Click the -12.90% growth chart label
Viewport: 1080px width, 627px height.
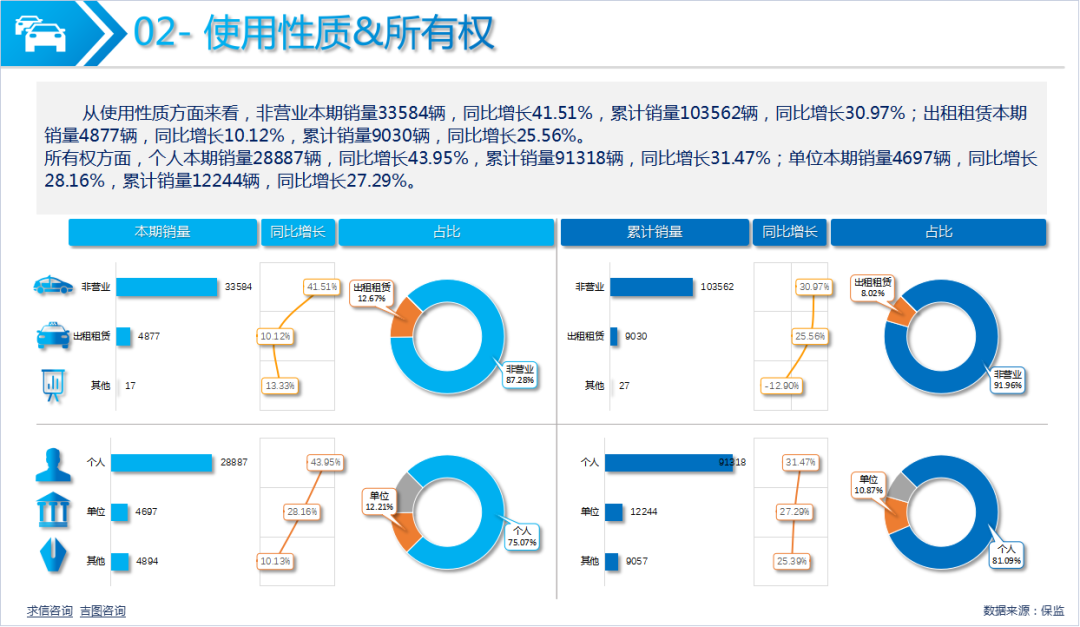click(x=782, y=386)
